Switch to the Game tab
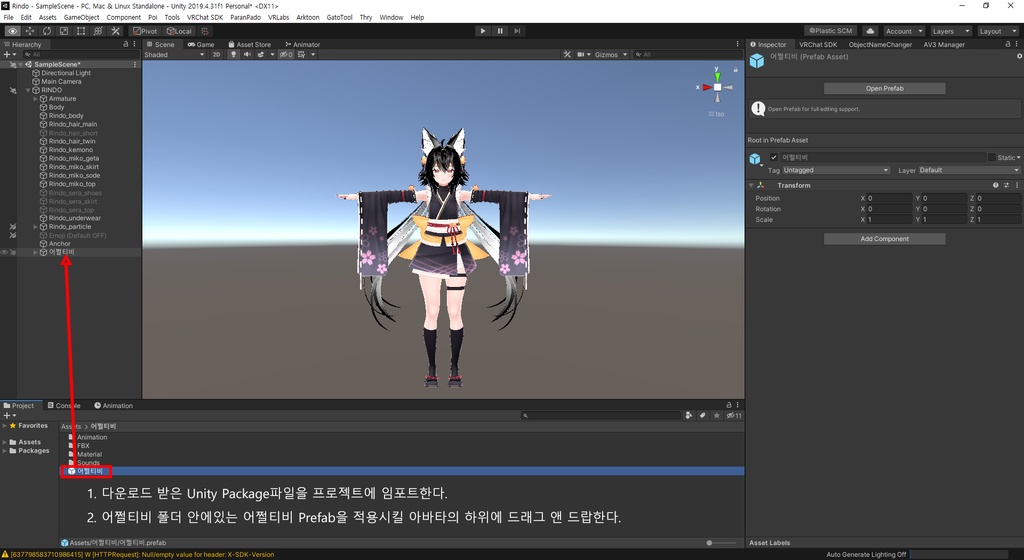 pyautogui.click(x=201, y=44)
